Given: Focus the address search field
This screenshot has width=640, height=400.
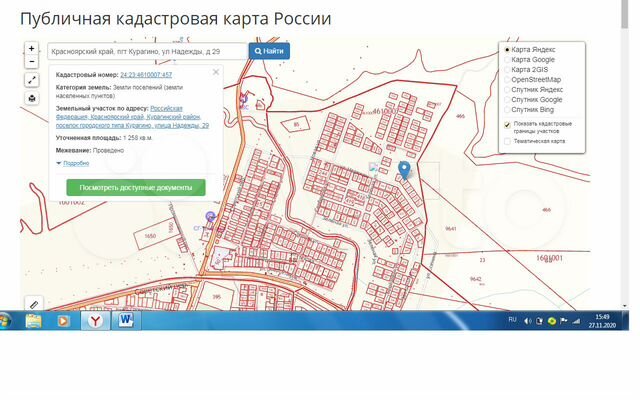Looking at the screenshot, I should click(x=148, y=51).
